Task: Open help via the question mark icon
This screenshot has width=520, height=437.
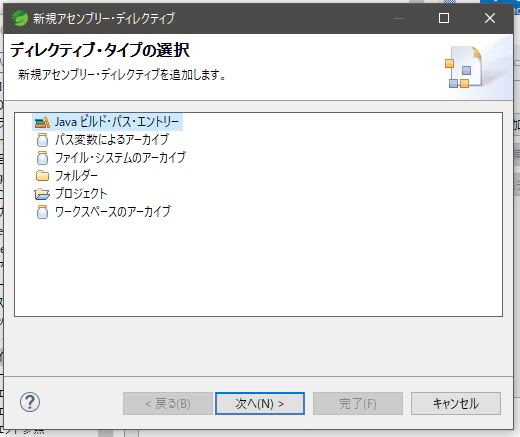Action: click(30, 402)
